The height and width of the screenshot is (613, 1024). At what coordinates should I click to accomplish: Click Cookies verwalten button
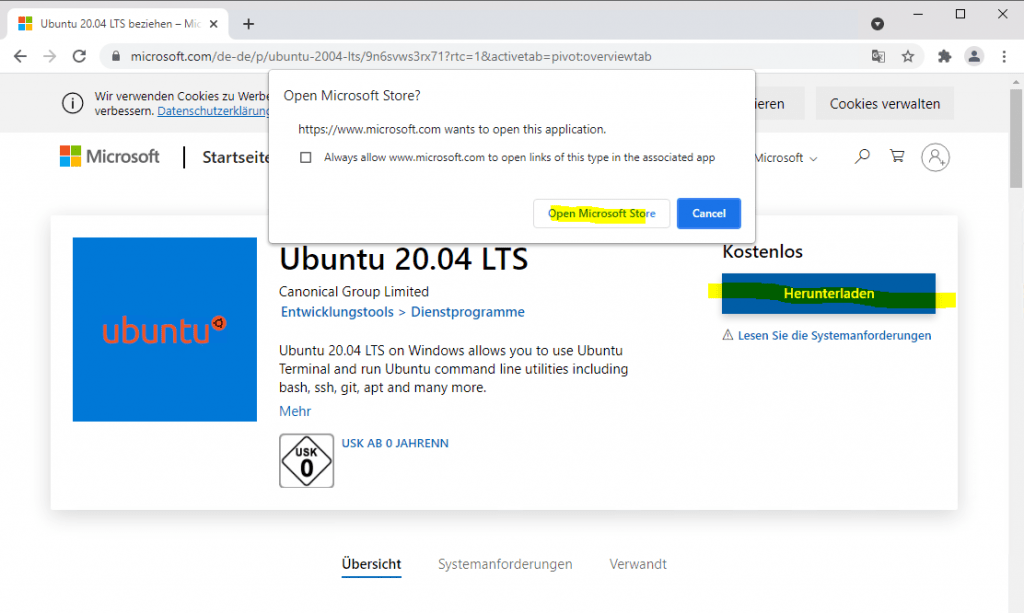884,104
